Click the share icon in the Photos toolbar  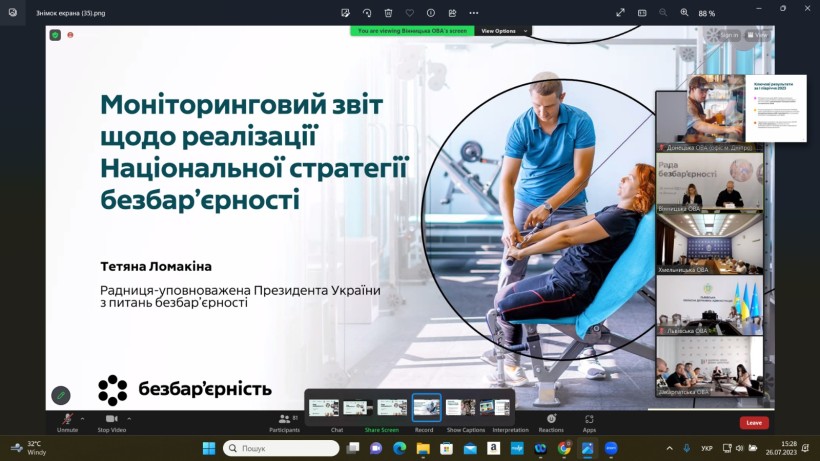pyautogui.click(x=452, y=13)
